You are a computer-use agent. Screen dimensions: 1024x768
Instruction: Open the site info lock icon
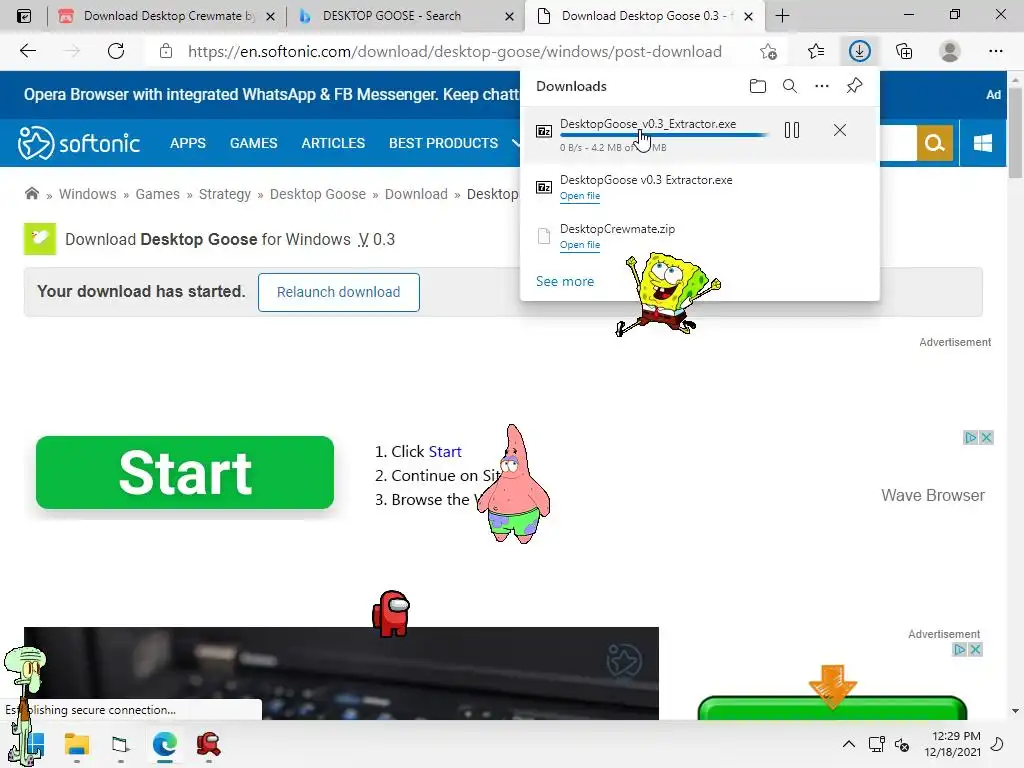(x=166, y=51)
